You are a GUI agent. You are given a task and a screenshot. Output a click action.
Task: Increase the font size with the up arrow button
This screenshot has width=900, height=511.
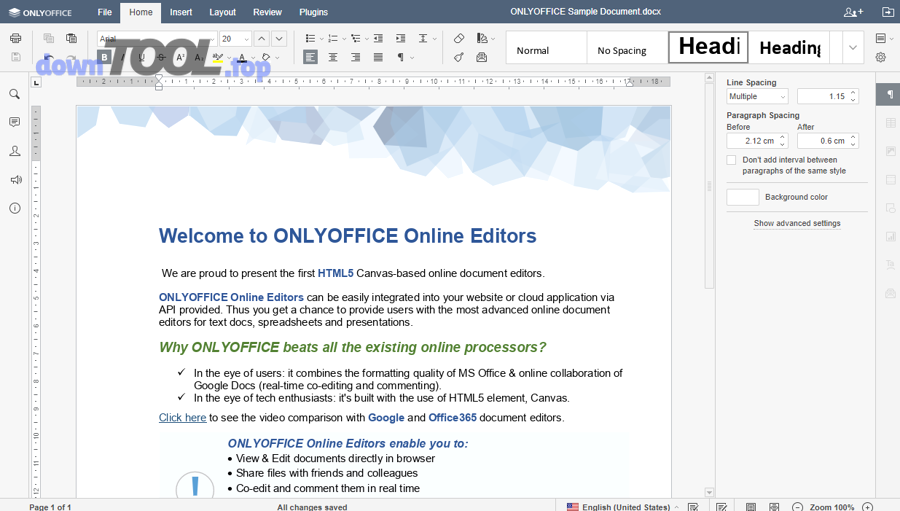261,38
